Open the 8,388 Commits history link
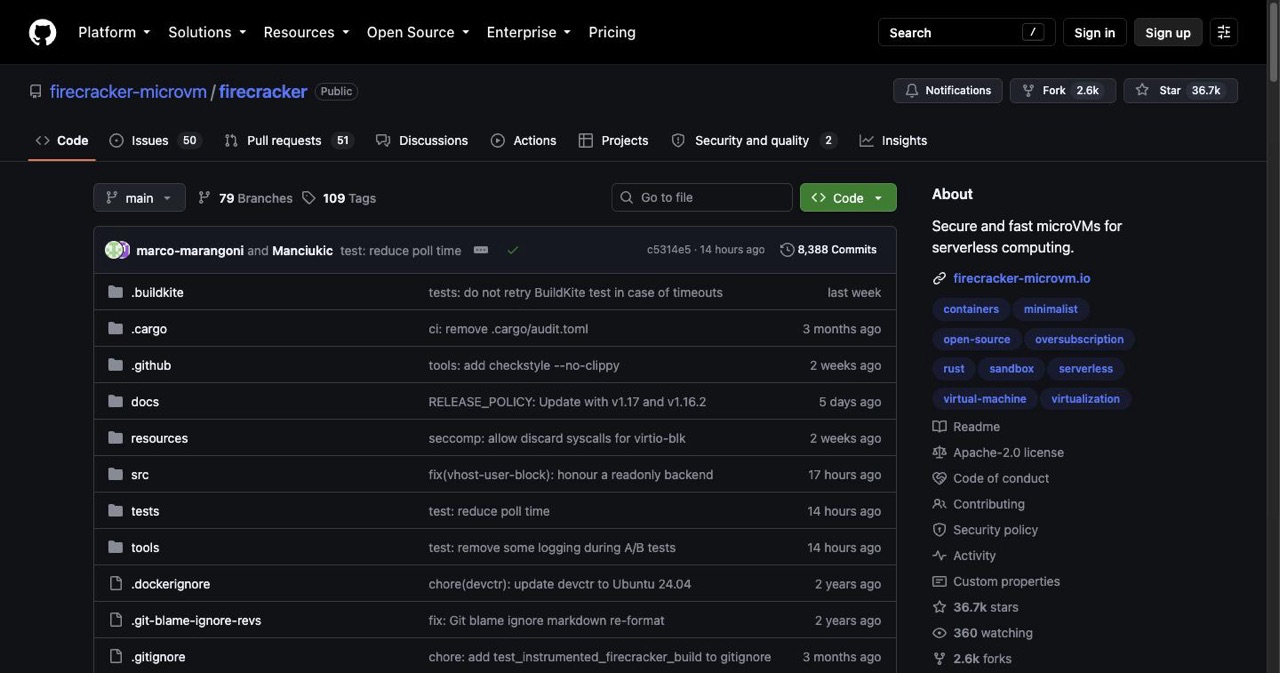The height and width of the screenshot is (673, 1280). (x=828, y=250)
